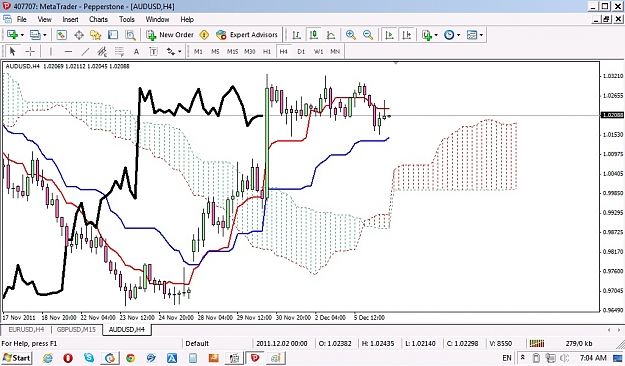Click the New Order button
This screenshot has height=366, width=625.
click(170, 35)
